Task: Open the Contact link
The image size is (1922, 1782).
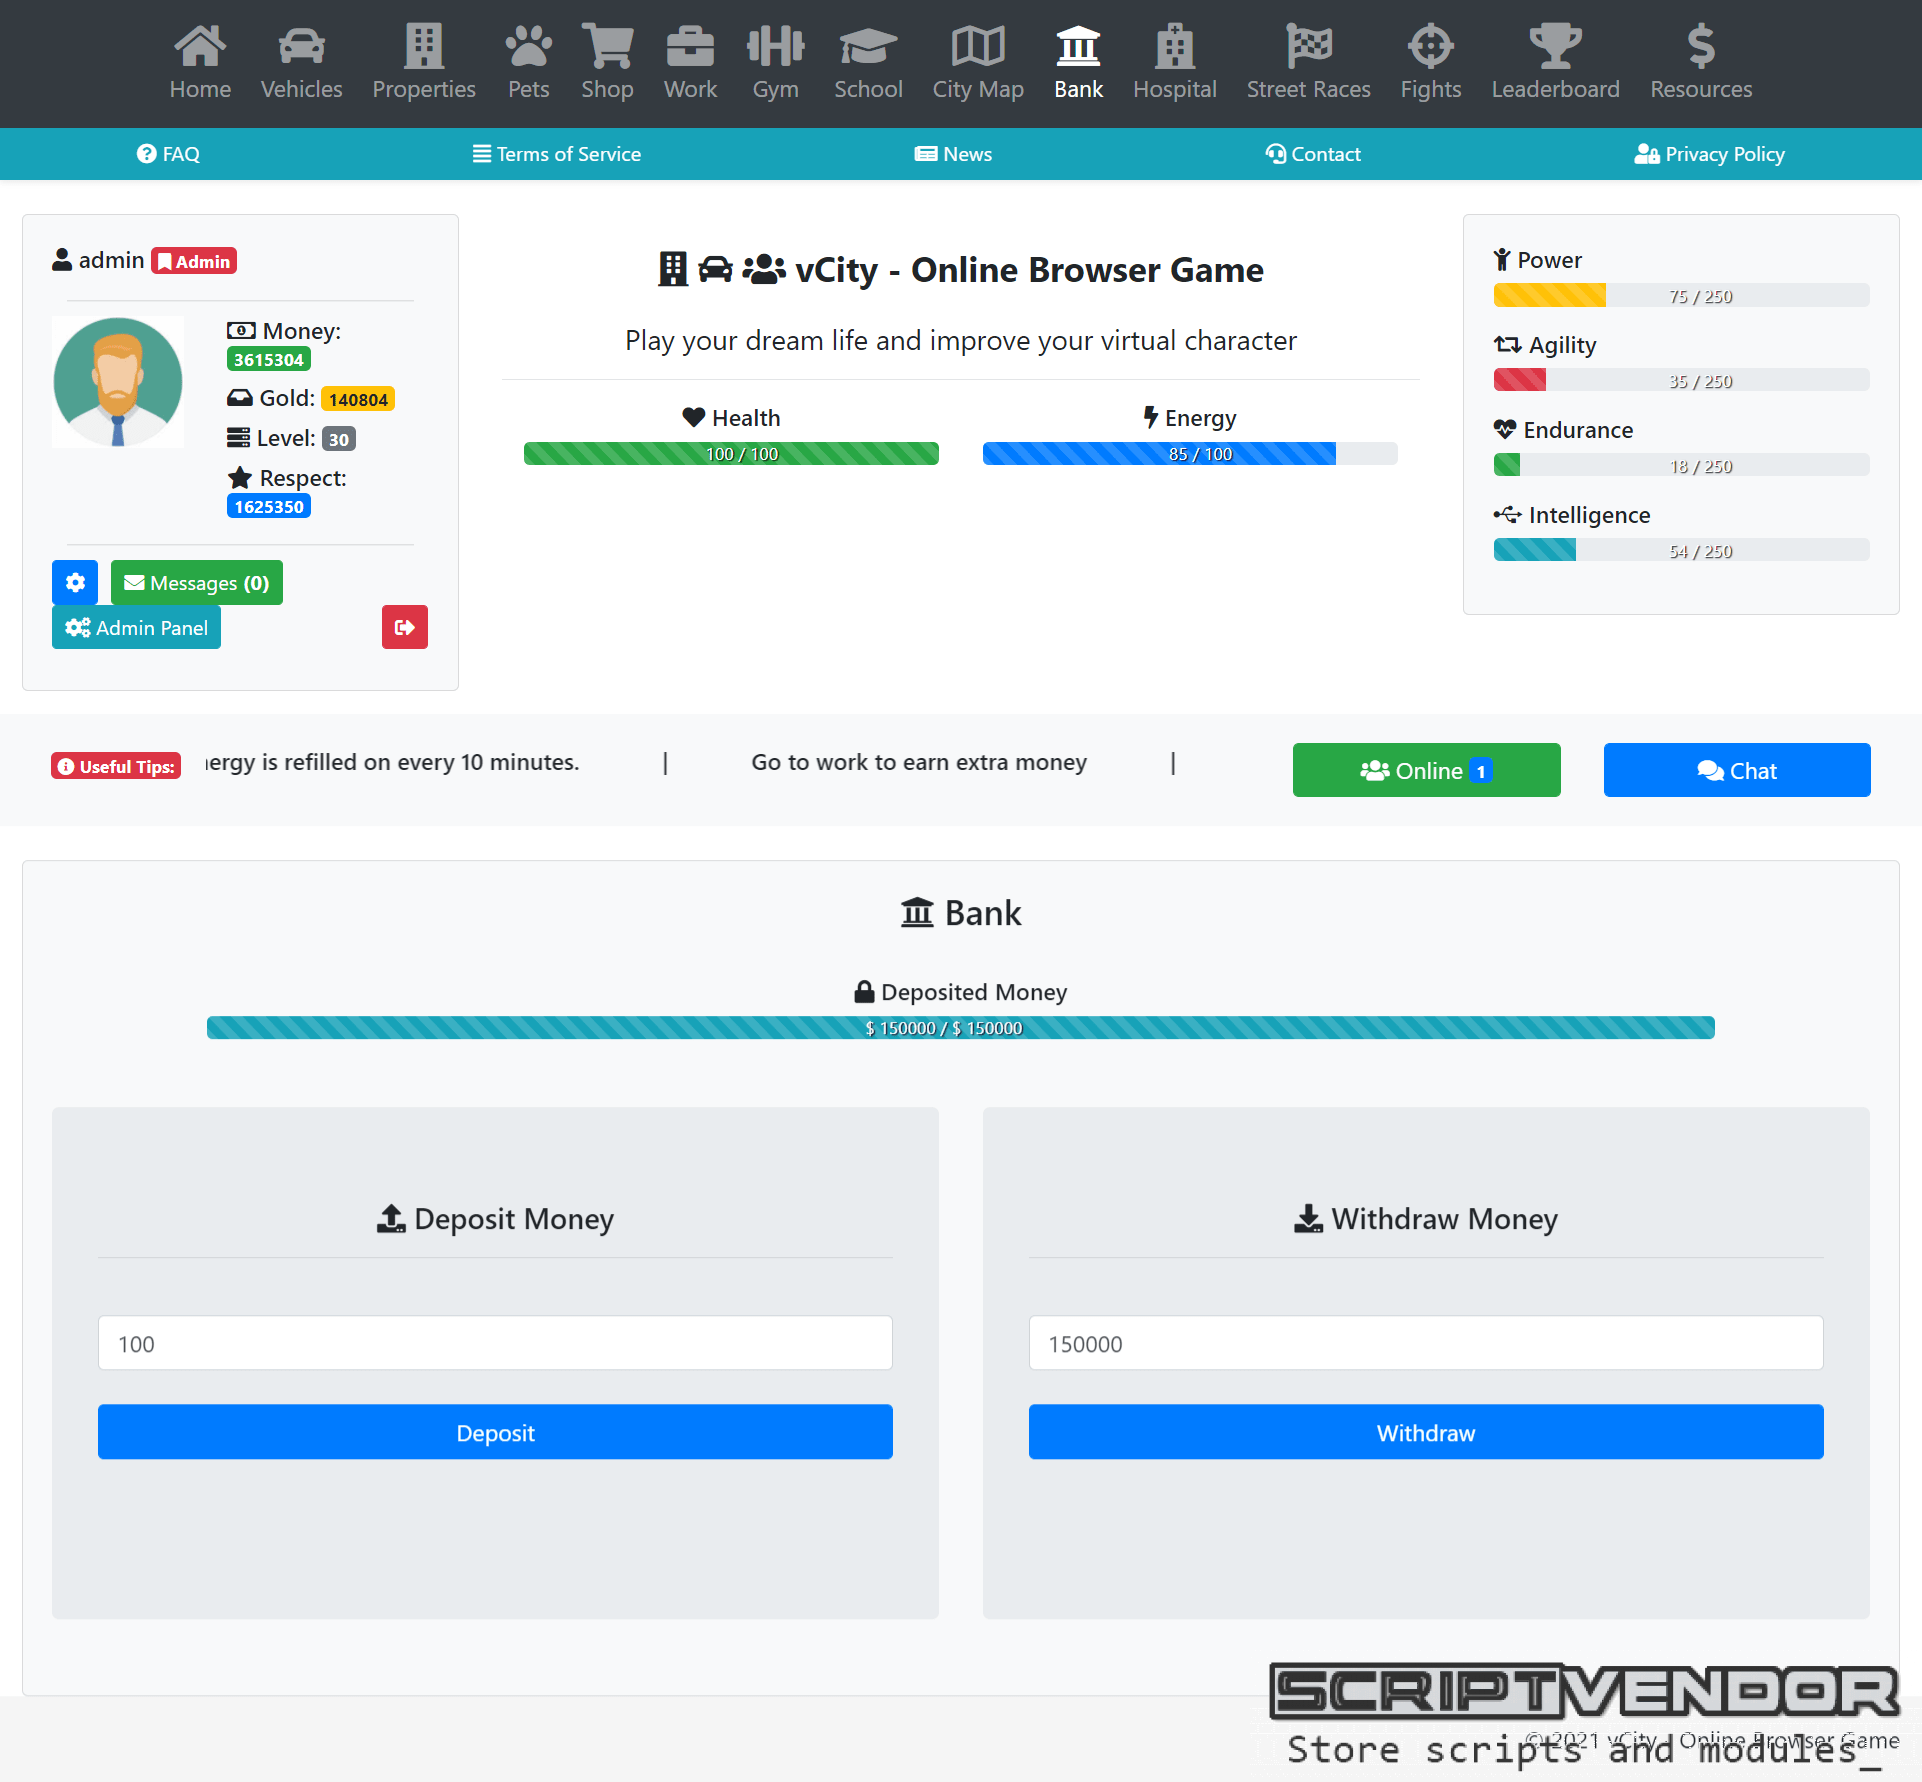Action: (1313, 154)
